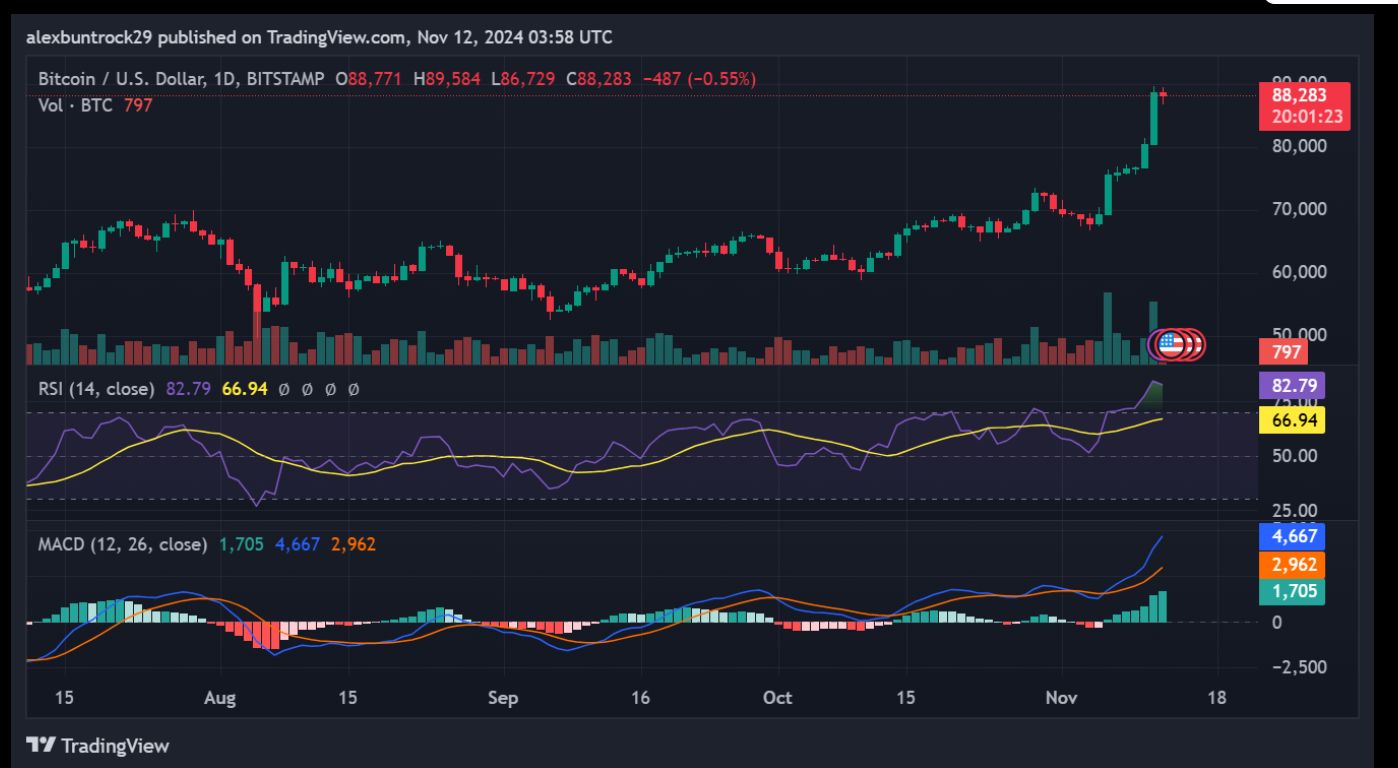Viewport: 1398px width, 768px height.
Task: Click the purple 82.79 RSI value tag
Action: 1299,385
